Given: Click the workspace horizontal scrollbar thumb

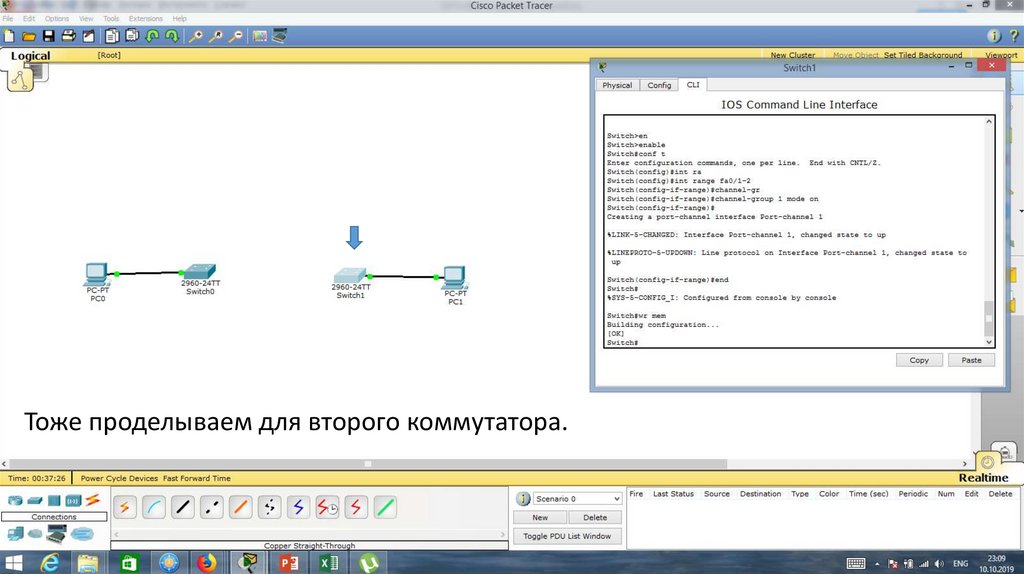Looking at the screenshot, I should [368, 464].
